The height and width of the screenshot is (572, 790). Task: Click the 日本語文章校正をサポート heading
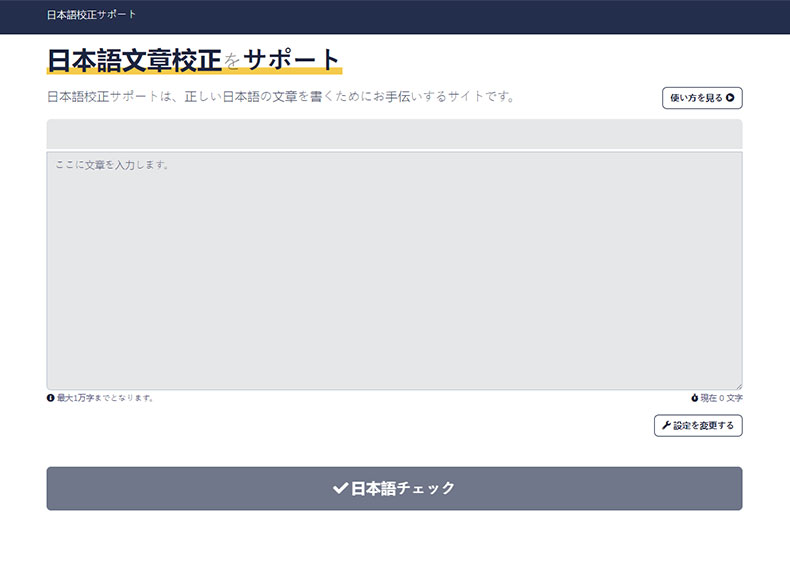pos(194,60)
